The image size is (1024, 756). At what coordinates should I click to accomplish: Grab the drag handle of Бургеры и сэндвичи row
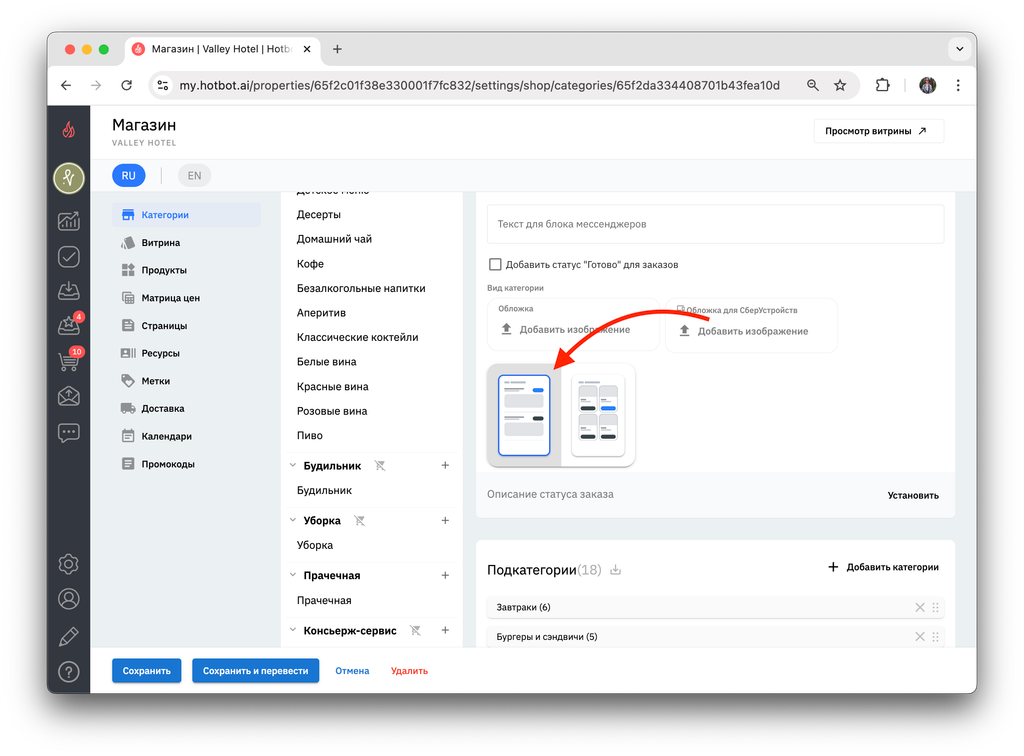[x=935, y=637]
